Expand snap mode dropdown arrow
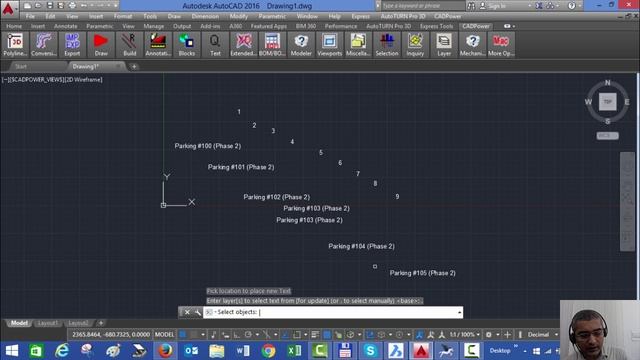 pos(203,335)
